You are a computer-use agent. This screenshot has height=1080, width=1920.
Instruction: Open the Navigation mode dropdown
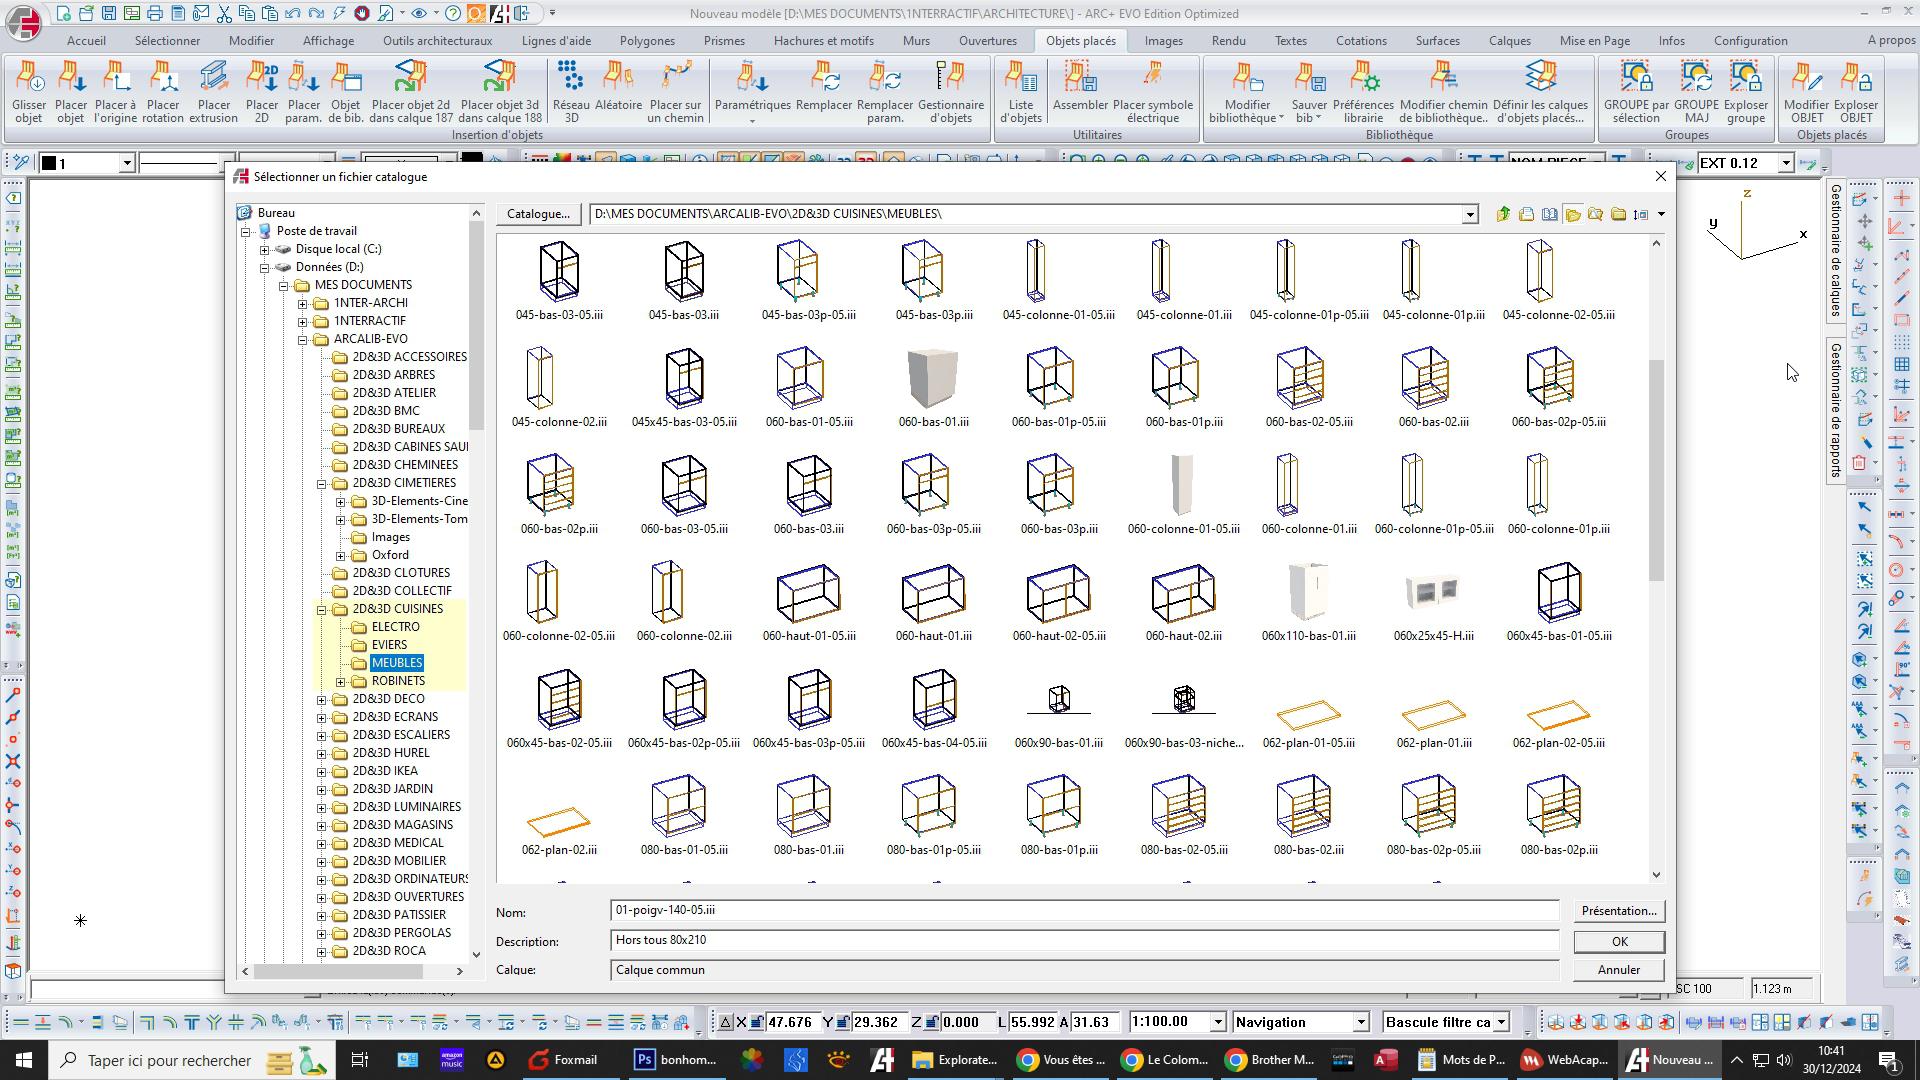pos(1360,1022)
